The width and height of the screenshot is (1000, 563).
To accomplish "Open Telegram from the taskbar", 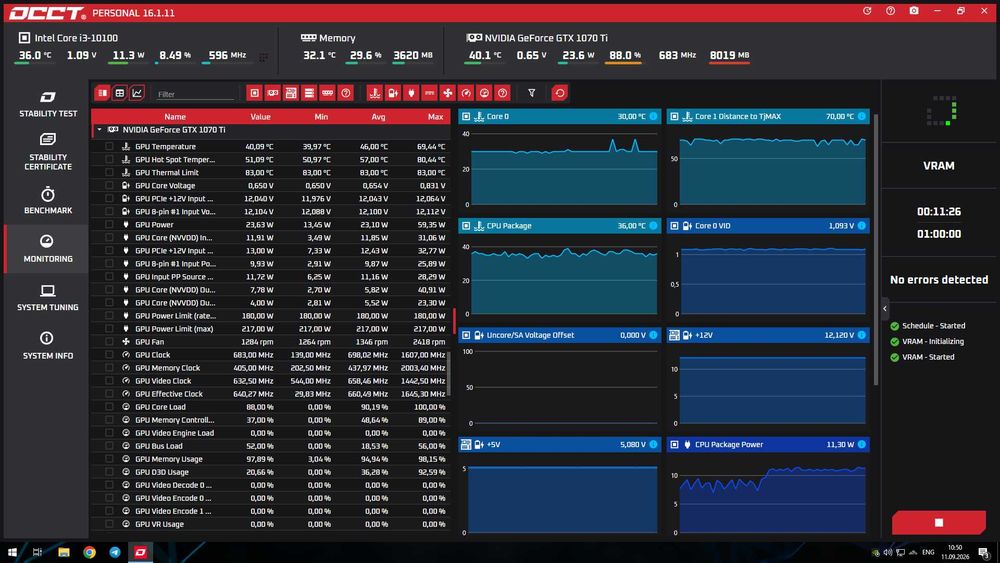I will pos(115,552).
